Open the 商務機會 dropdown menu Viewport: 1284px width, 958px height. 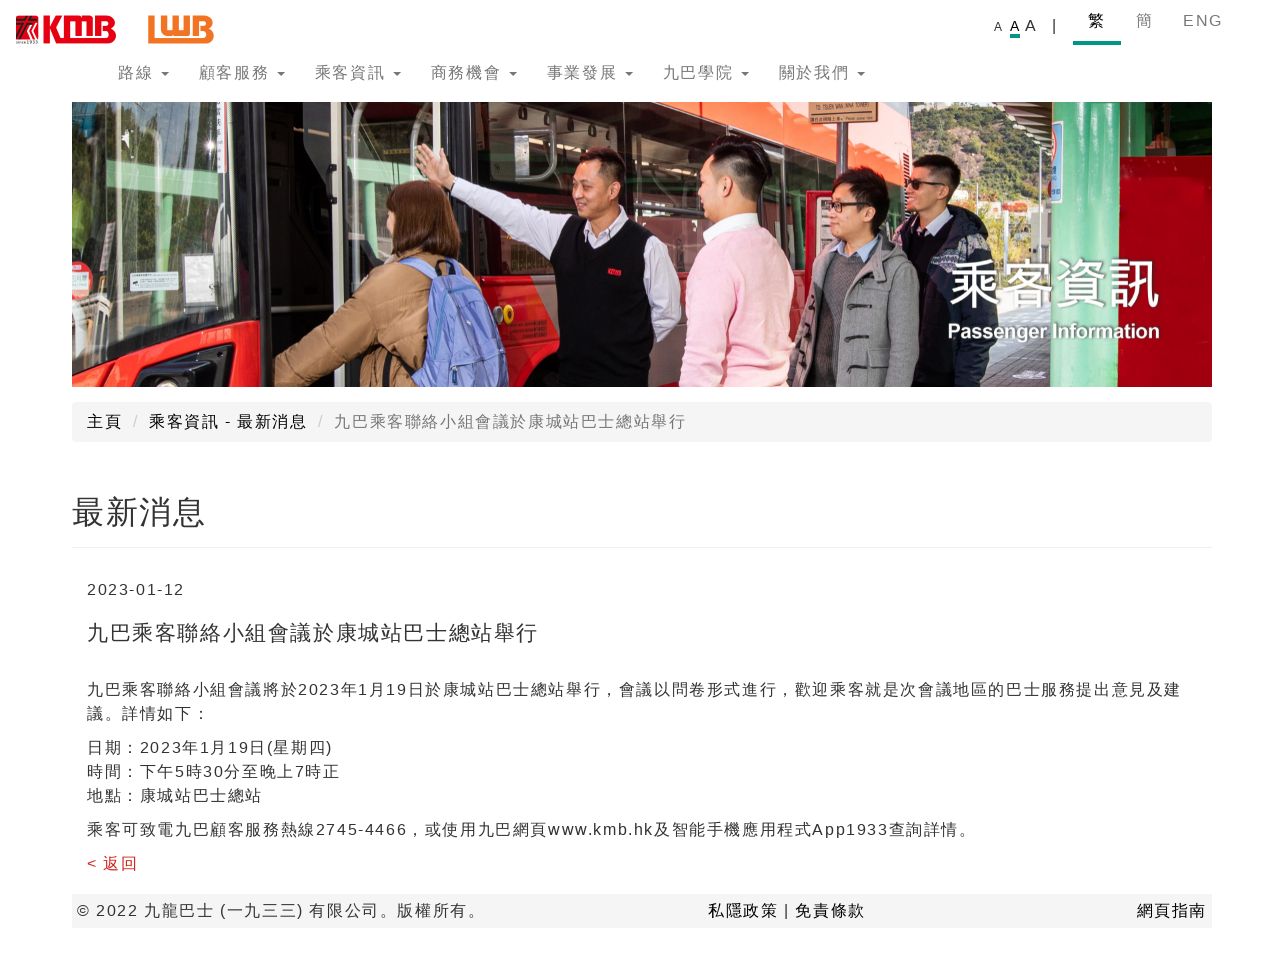(474, 73)
